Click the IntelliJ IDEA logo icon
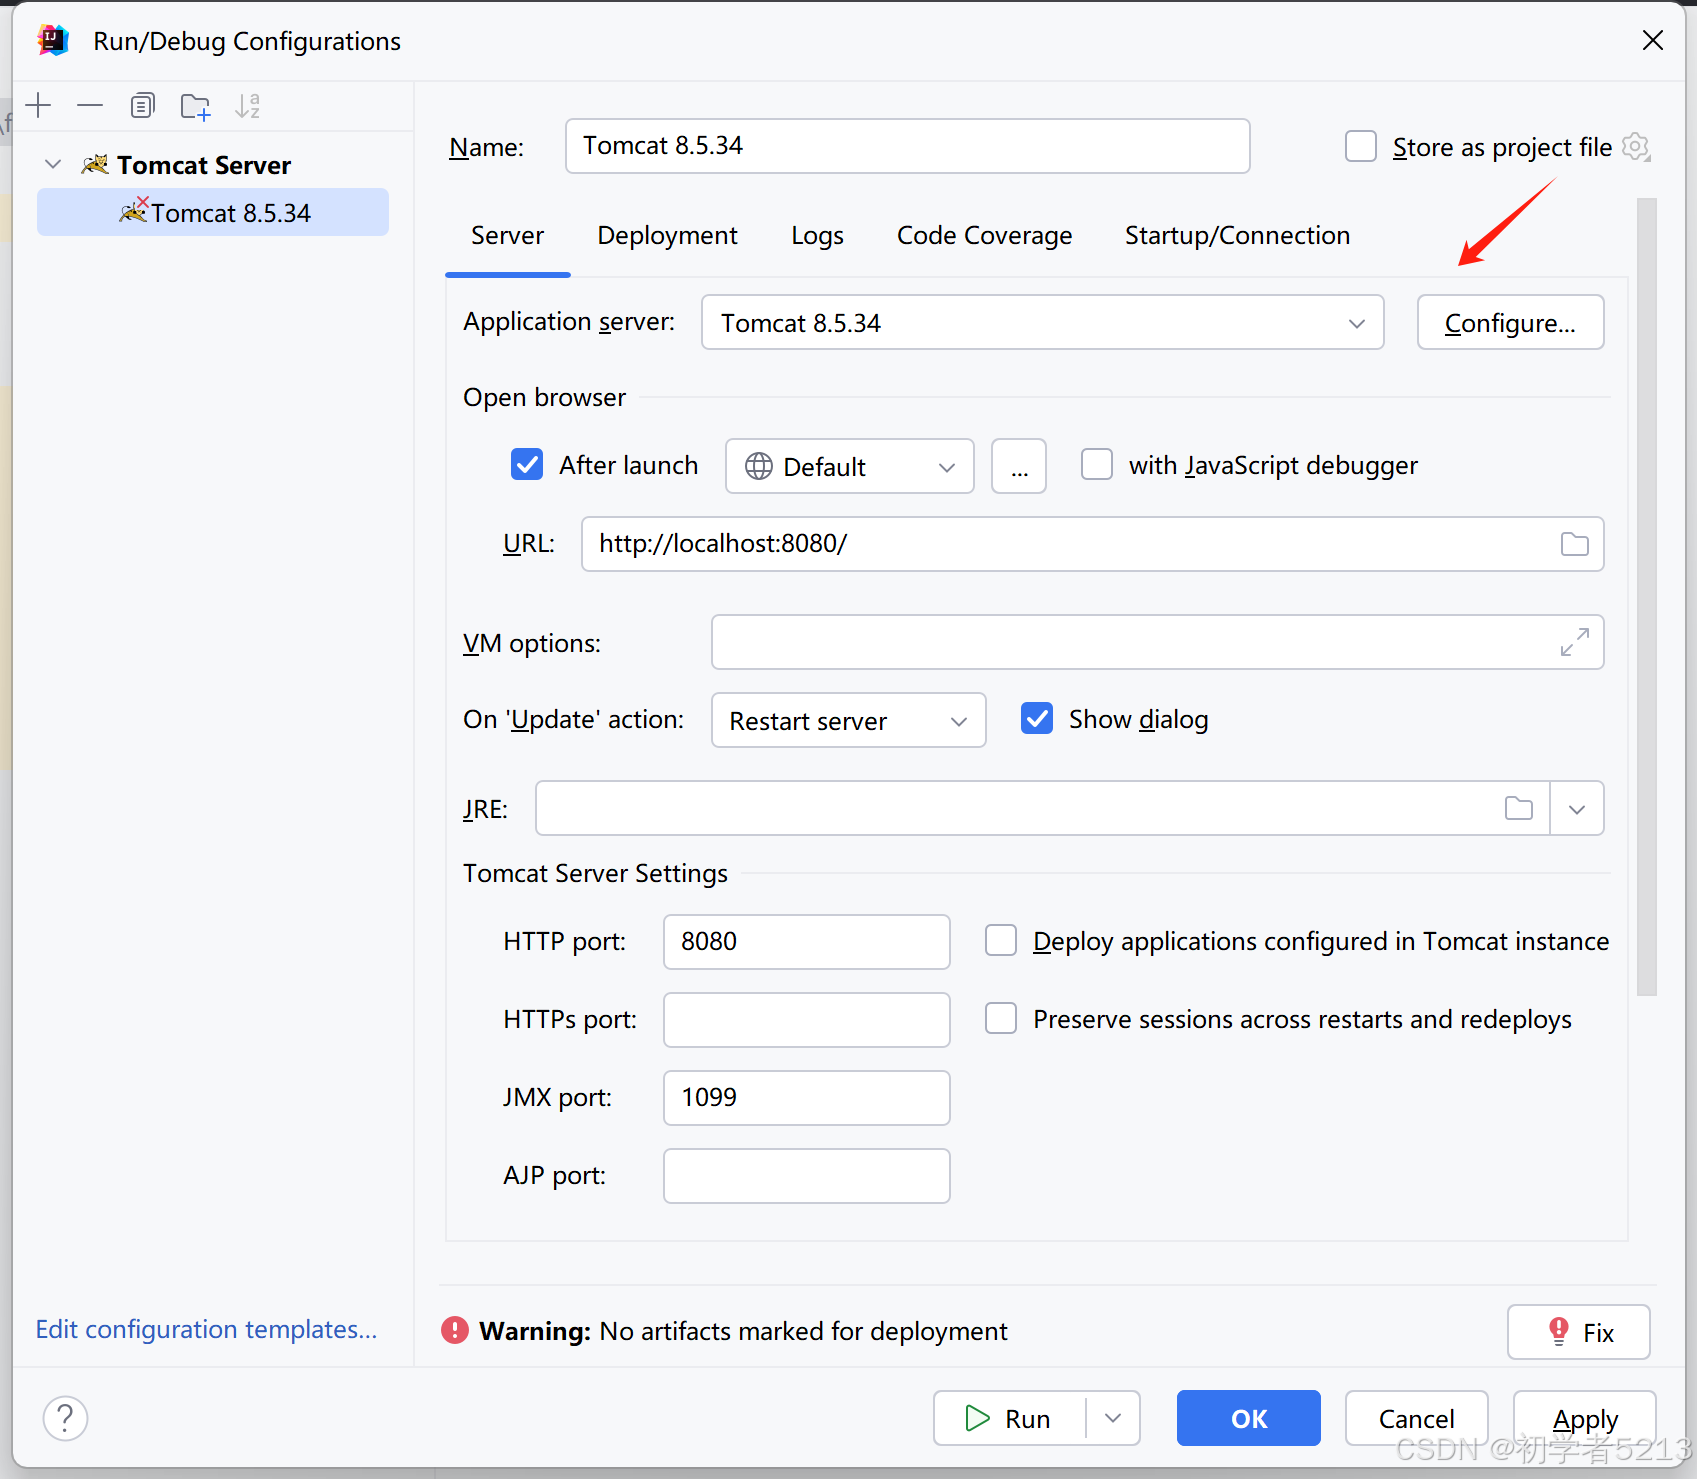 (x=53, y=40)
